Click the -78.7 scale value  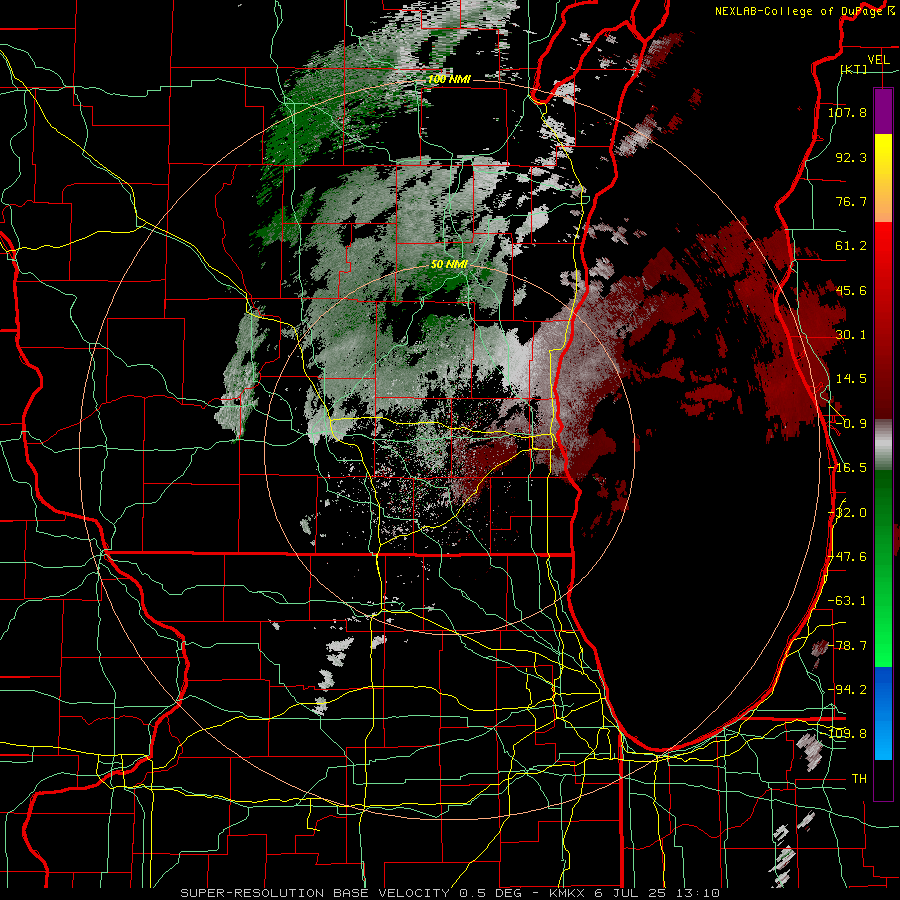pyautogui.click(x=847, y=646)
